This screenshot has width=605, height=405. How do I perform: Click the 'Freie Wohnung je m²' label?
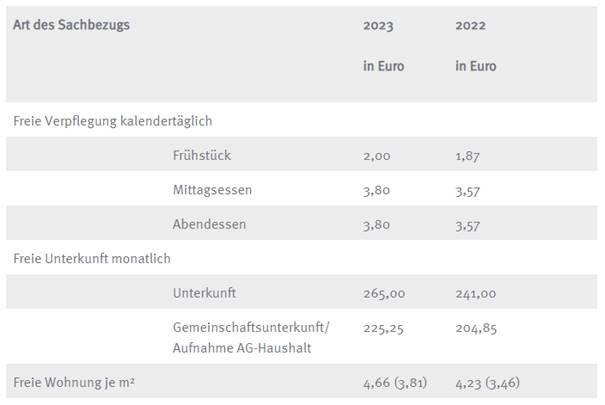pos(74,383)
